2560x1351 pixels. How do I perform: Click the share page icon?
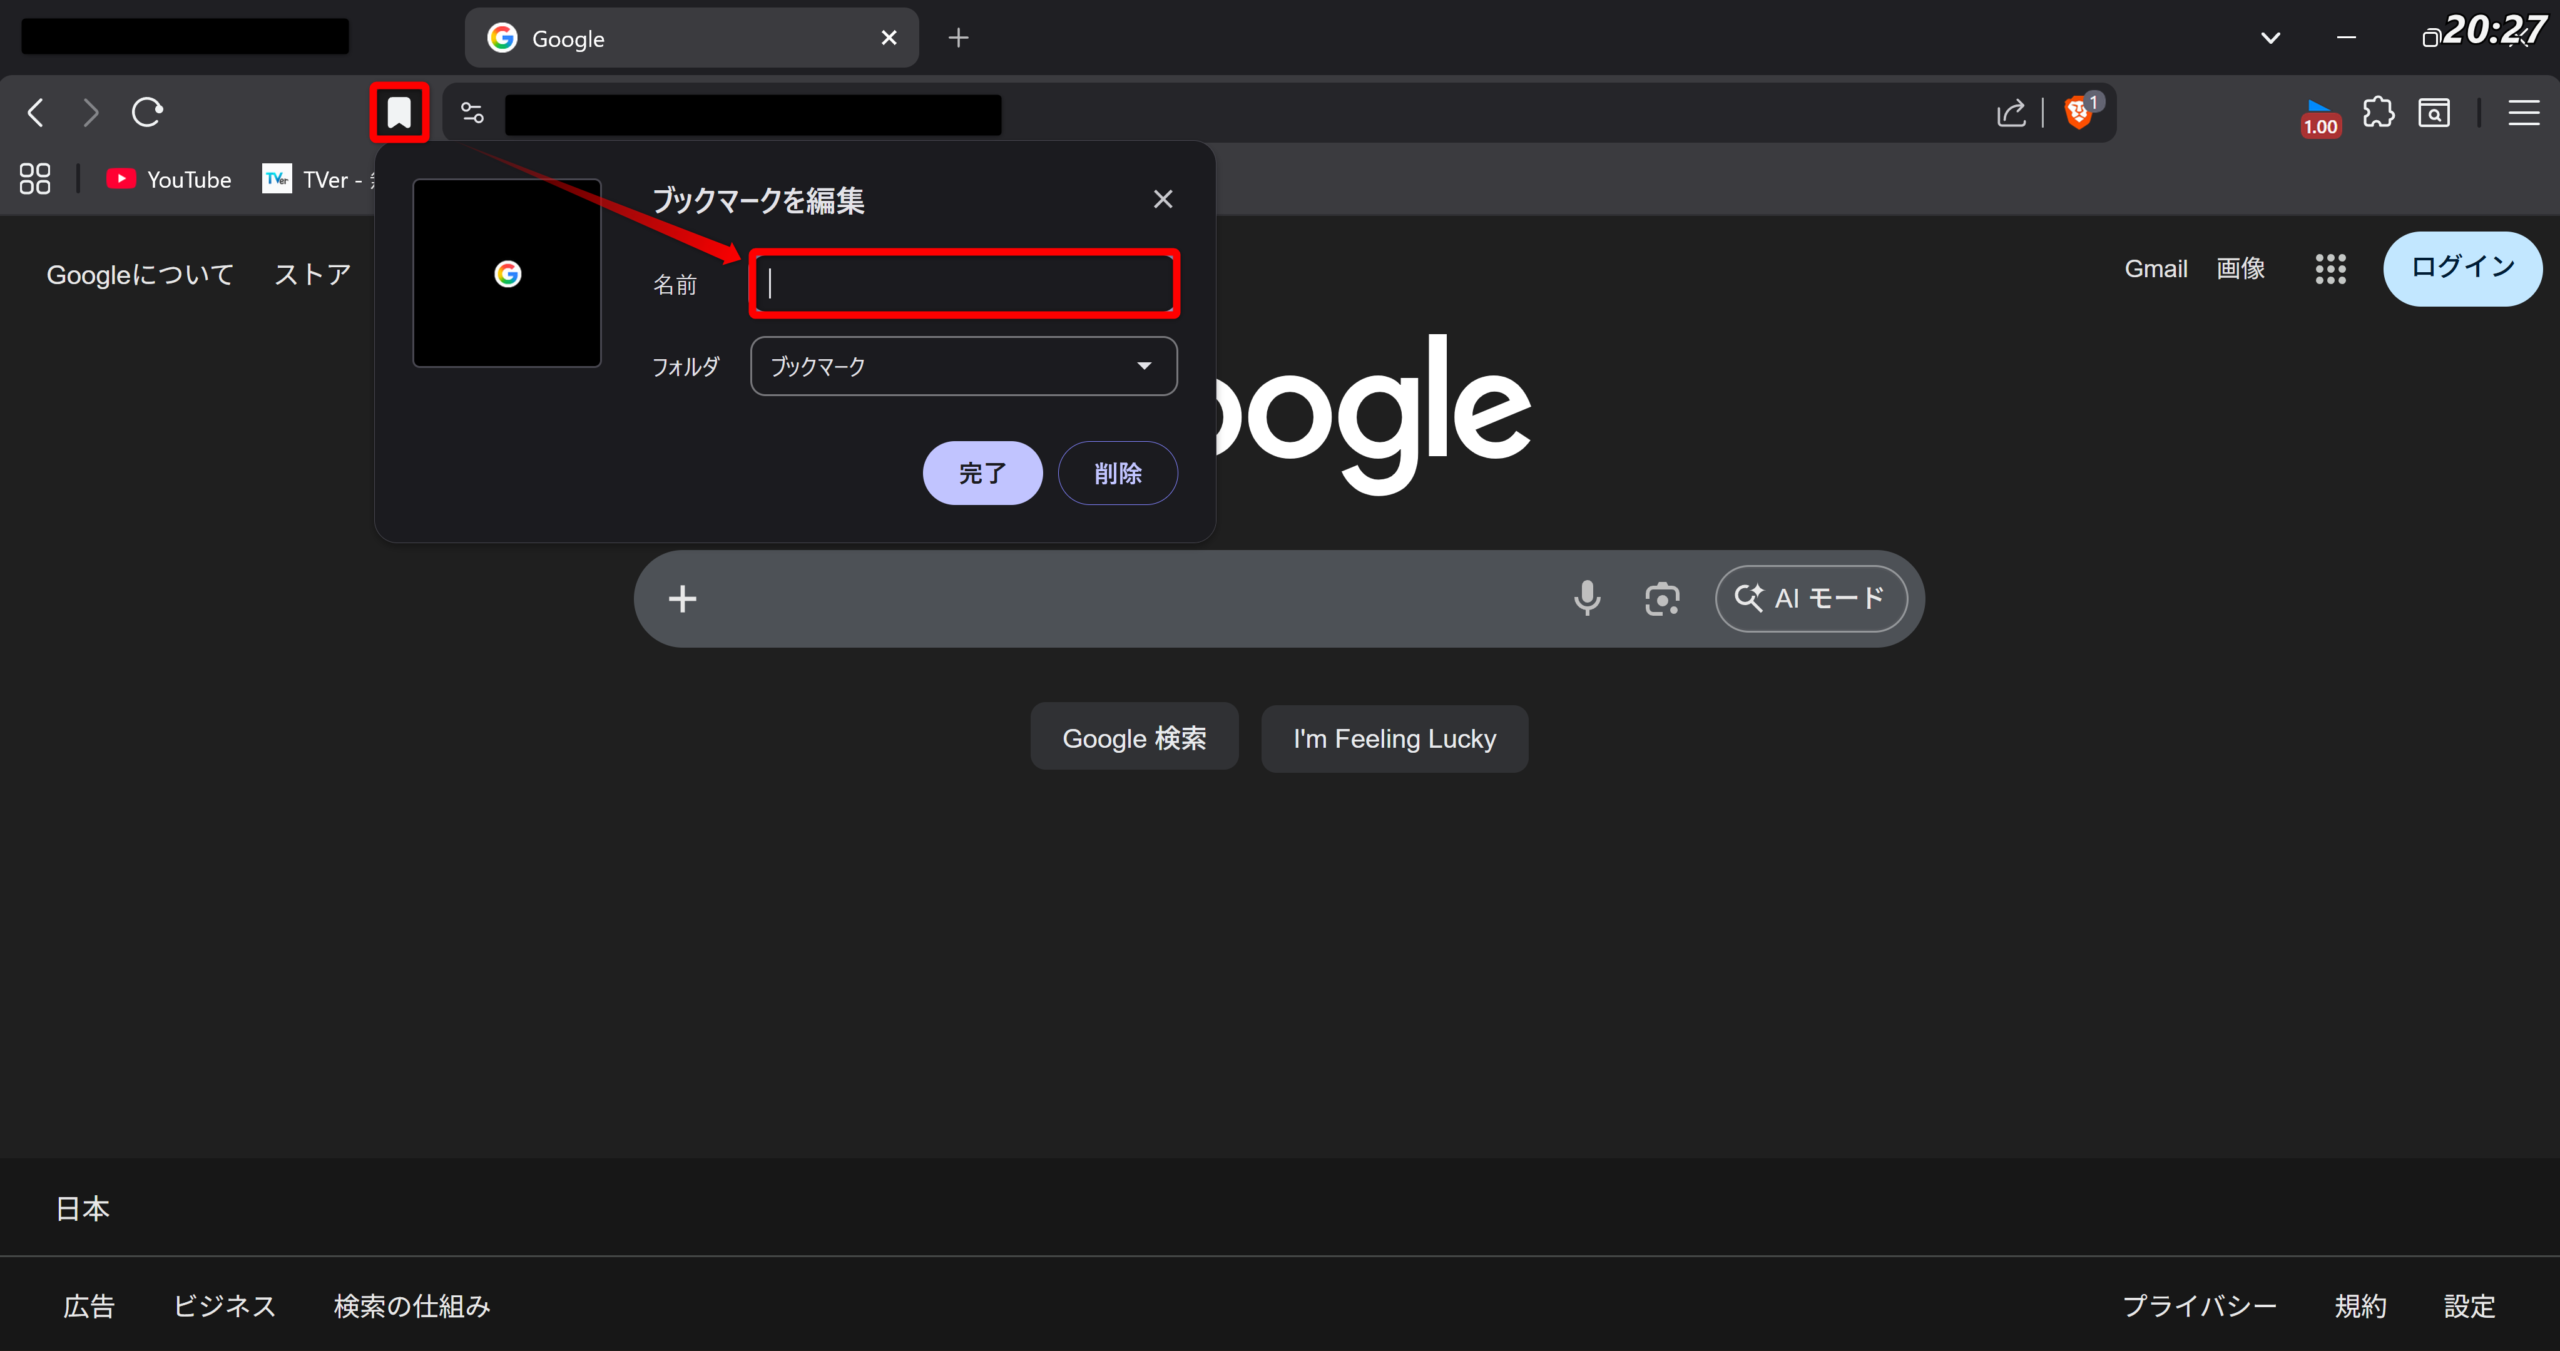point(2011,113)
